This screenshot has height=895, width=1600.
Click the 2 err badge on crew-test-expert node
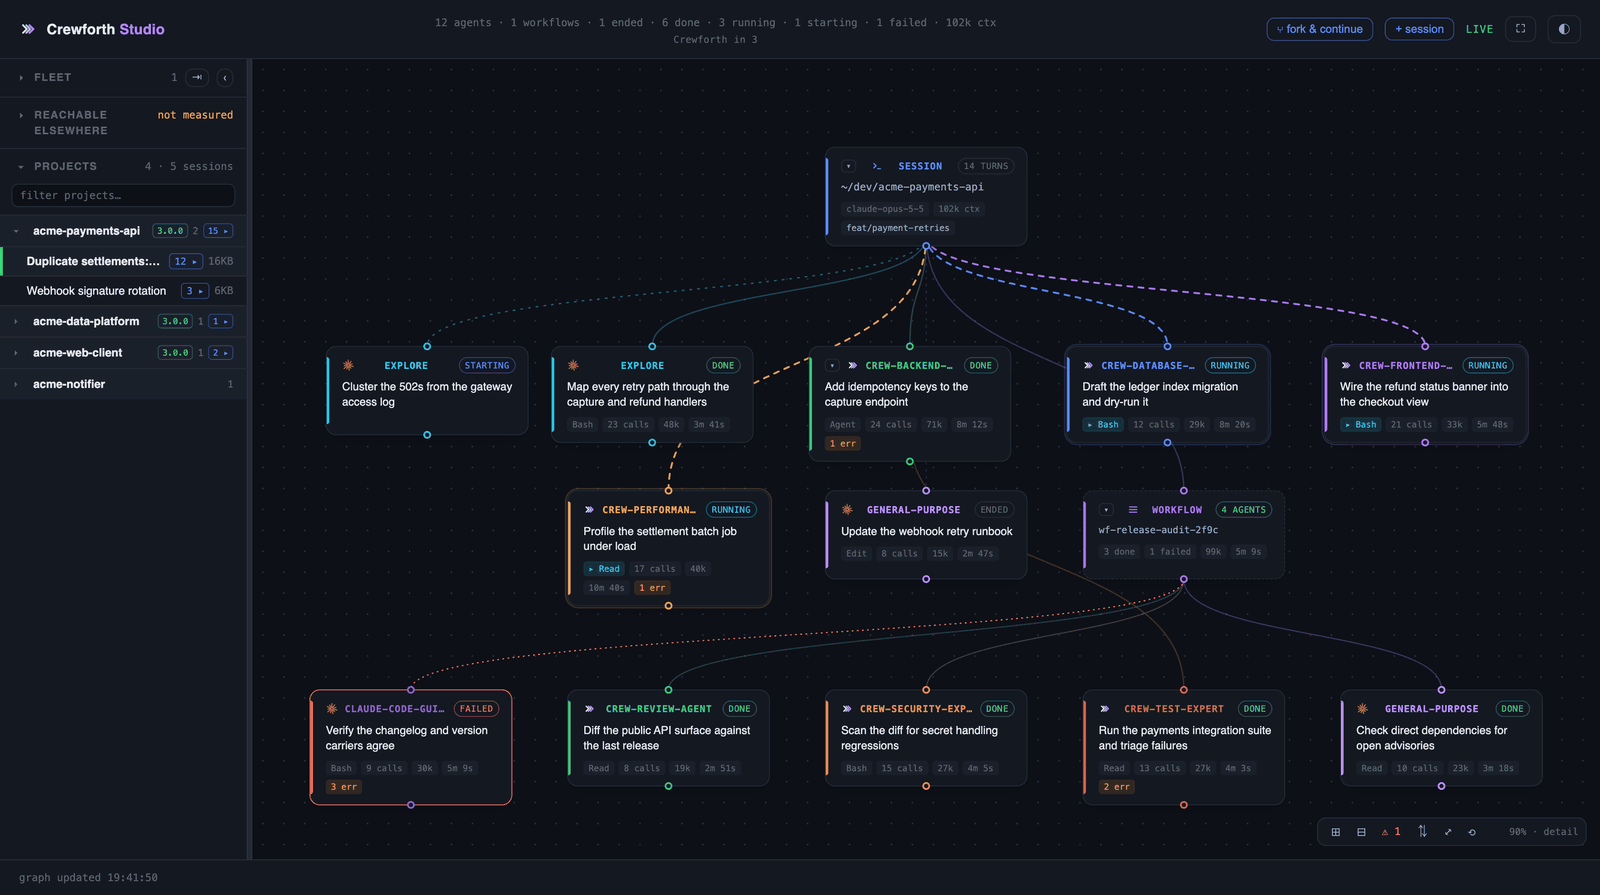point(1116,787)
